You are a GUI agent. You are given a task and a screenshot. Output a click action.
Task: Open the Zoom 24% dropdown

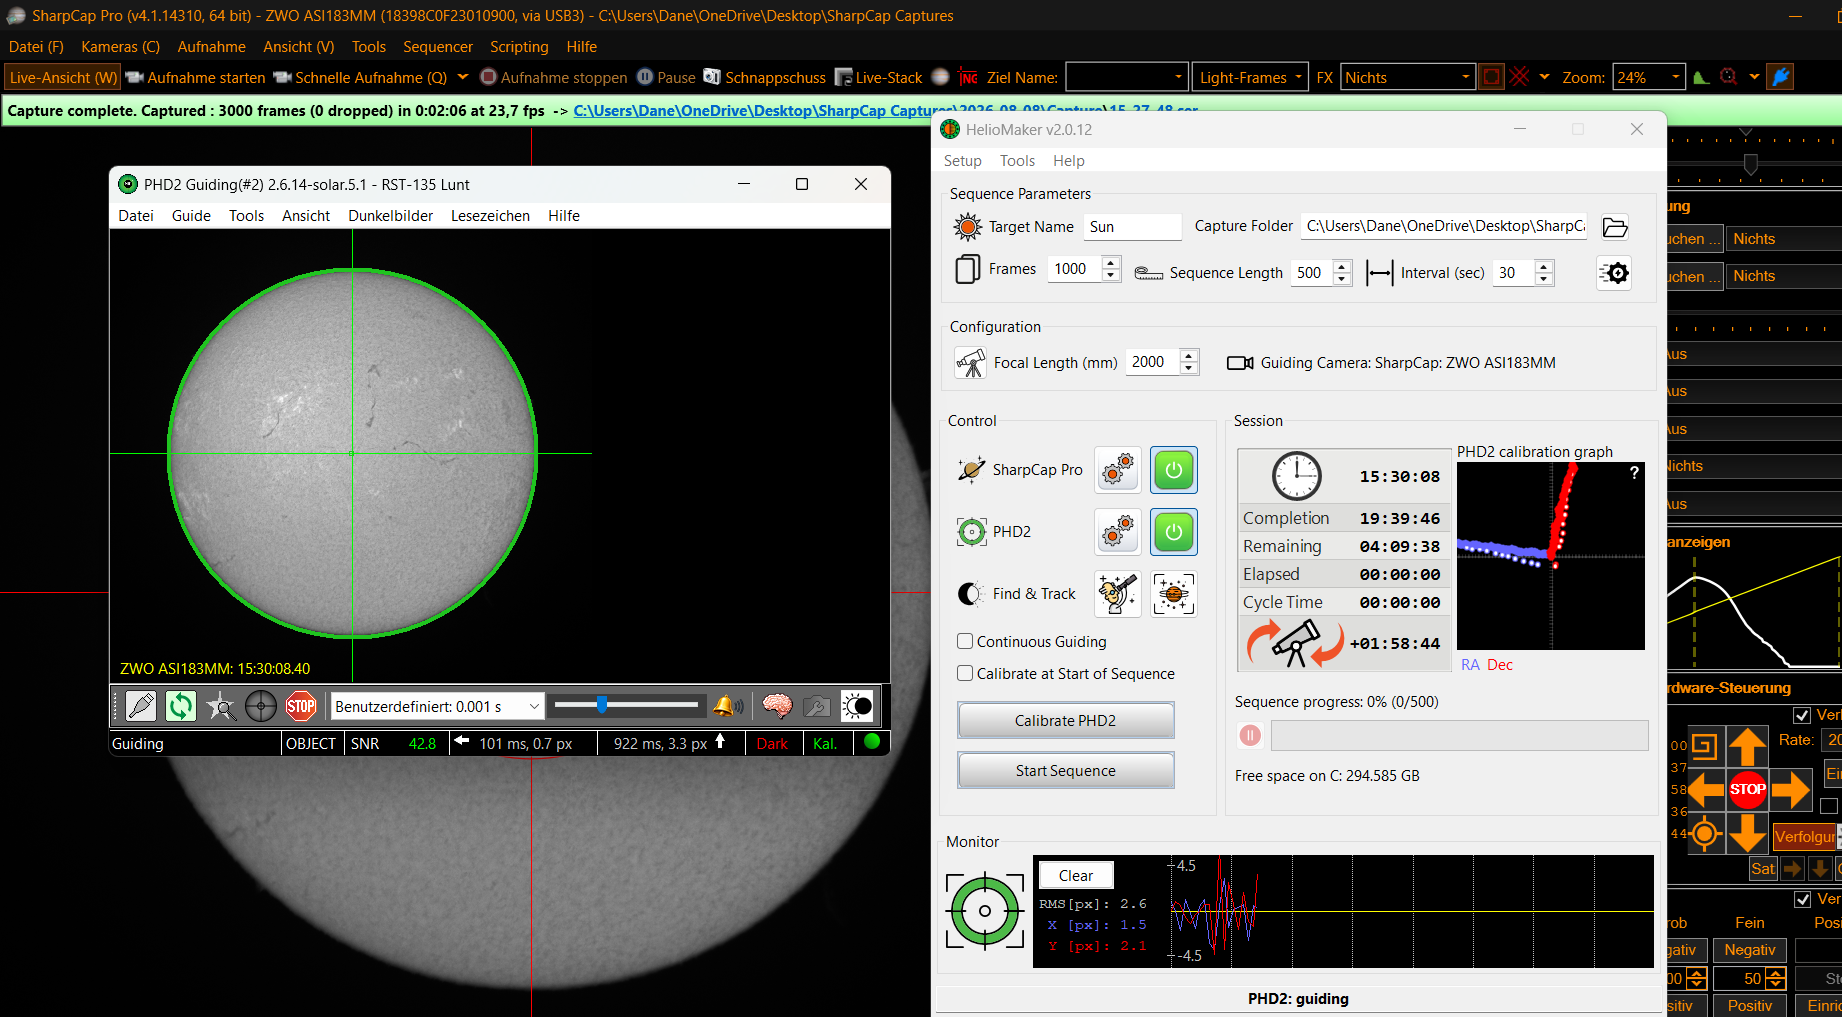(1649, 77)
